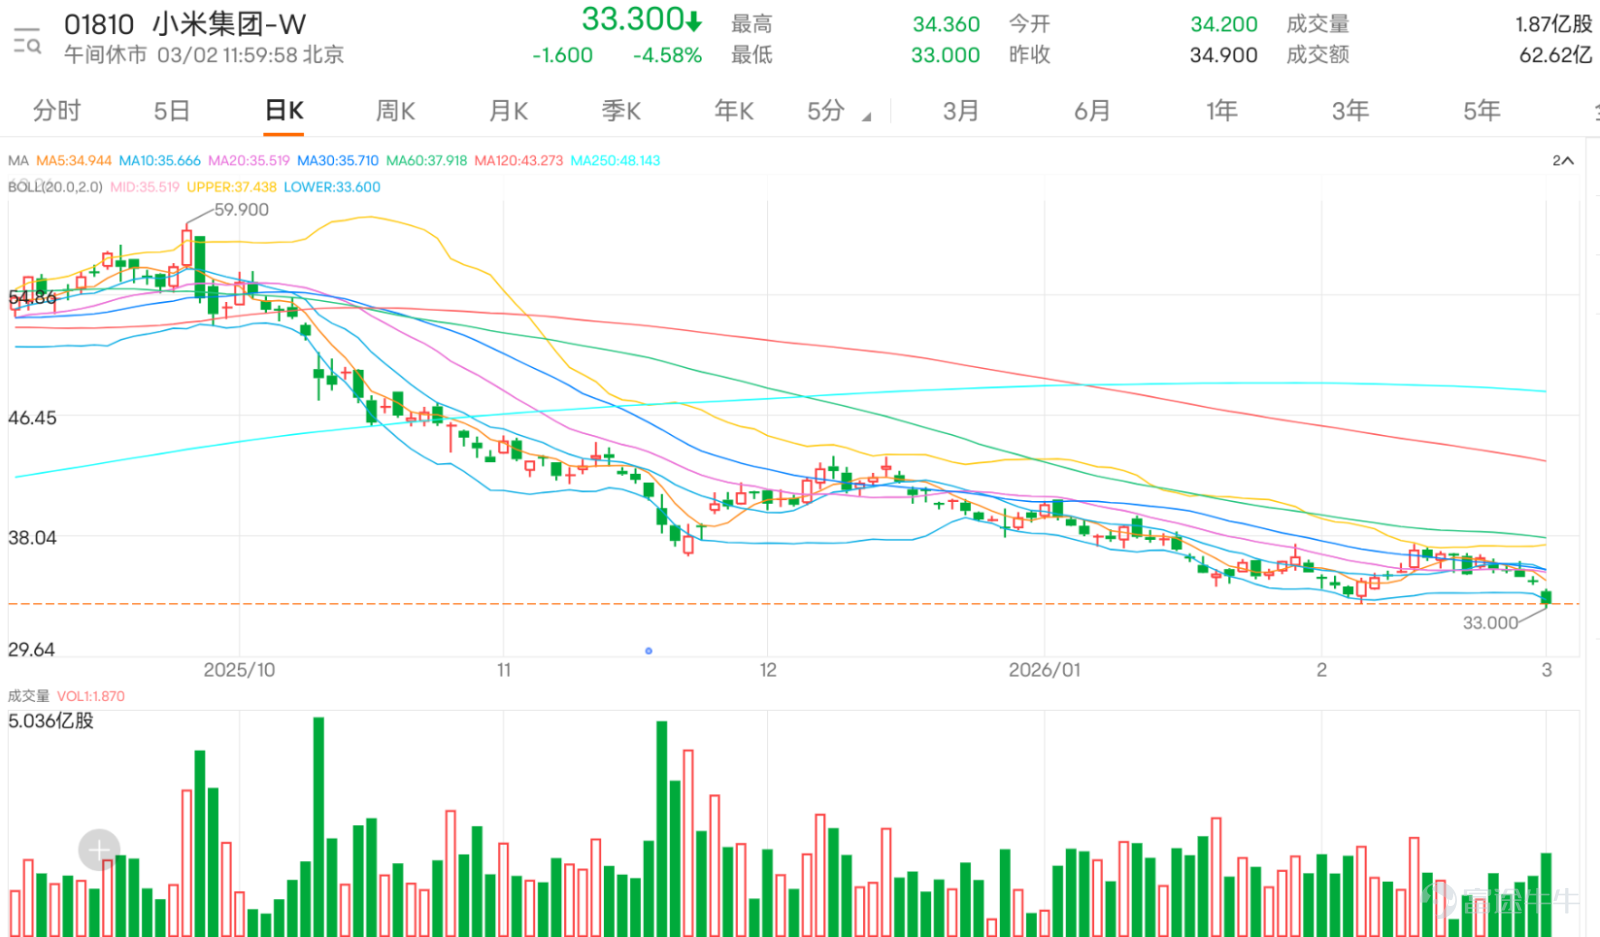Select the 日K tab

[x=284, y=111]
